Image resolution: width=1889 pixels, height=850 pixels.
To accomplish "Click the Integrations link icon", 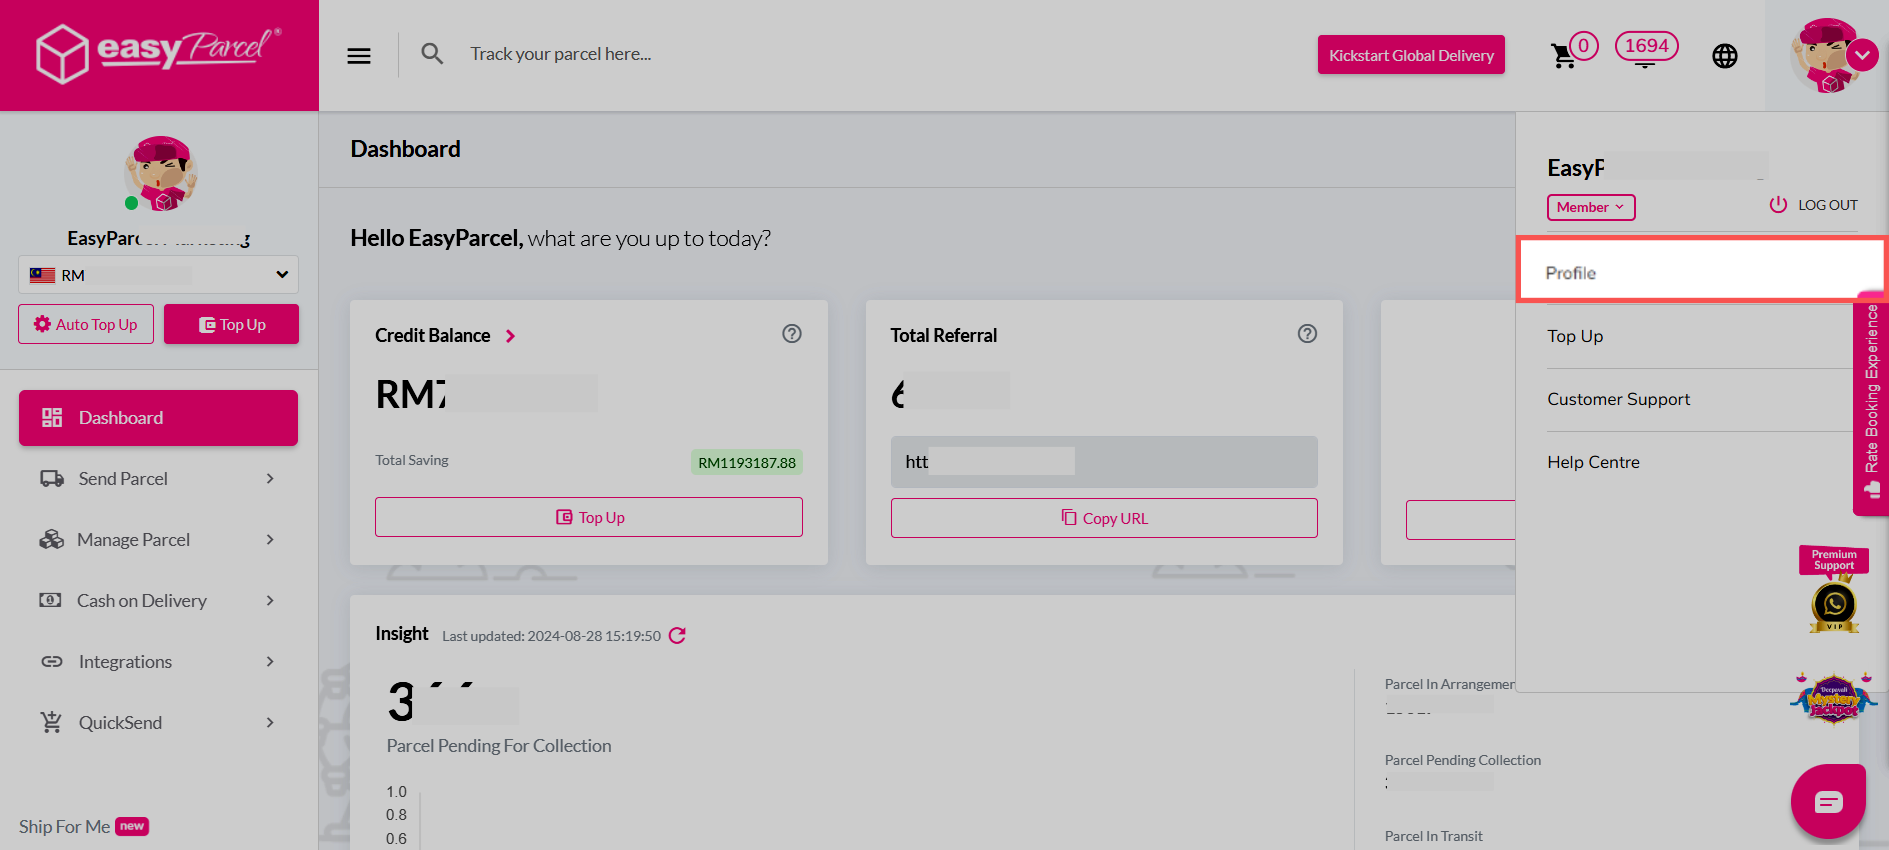I will tap(52, 662).
